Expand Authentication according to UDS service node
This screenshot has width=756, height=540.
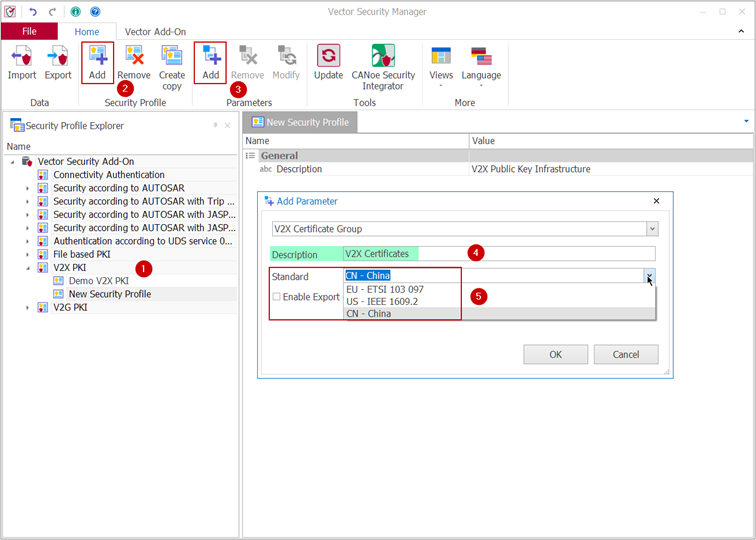[27, 241]
